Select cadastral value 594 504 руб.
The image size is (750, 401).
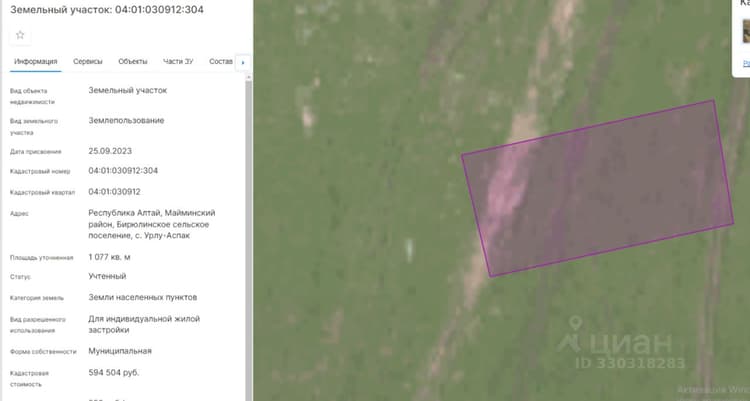click(114, 373)
